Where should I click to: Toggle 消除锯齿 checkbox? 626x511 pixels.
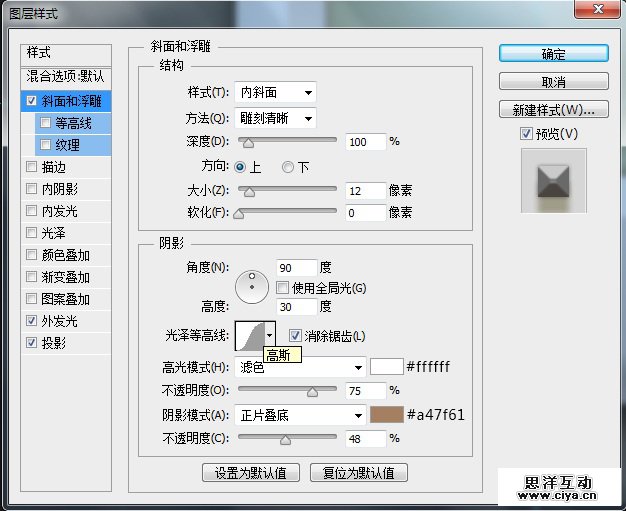295,335
